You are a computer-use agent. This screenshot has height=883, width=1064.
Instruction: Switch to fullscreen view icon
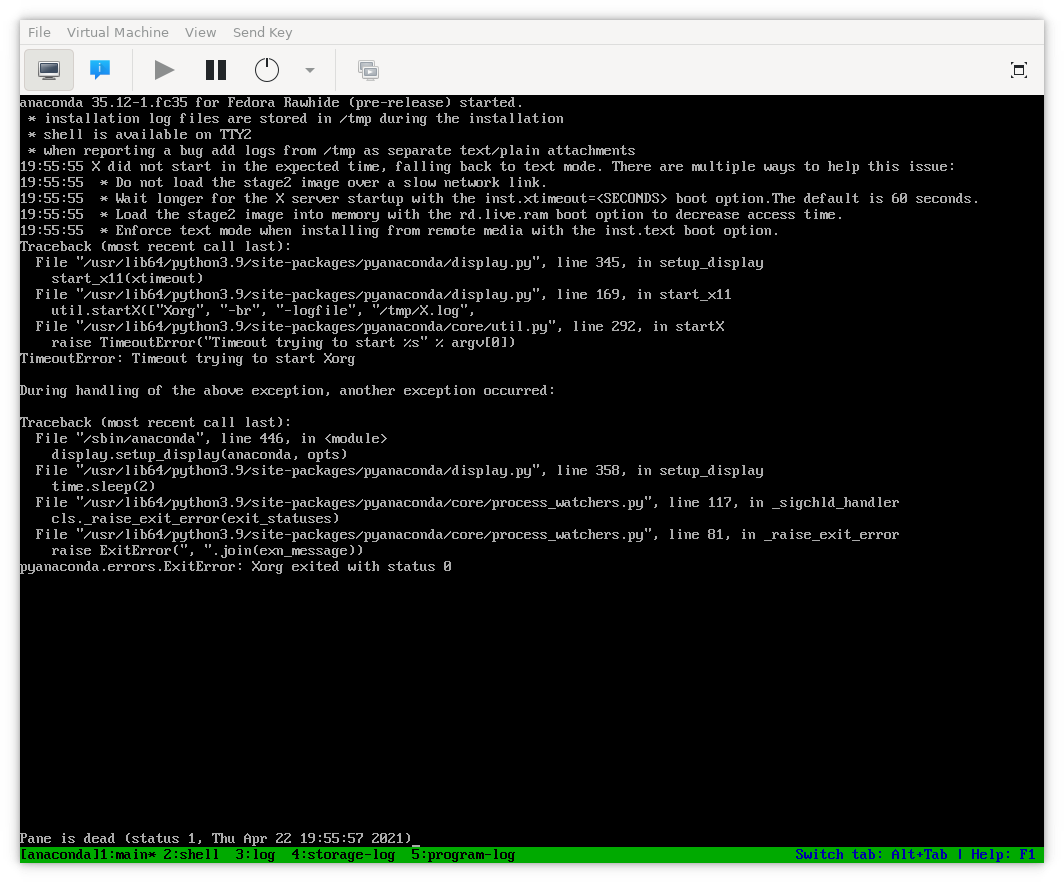pyautogui.click(x=1019, y=70)
